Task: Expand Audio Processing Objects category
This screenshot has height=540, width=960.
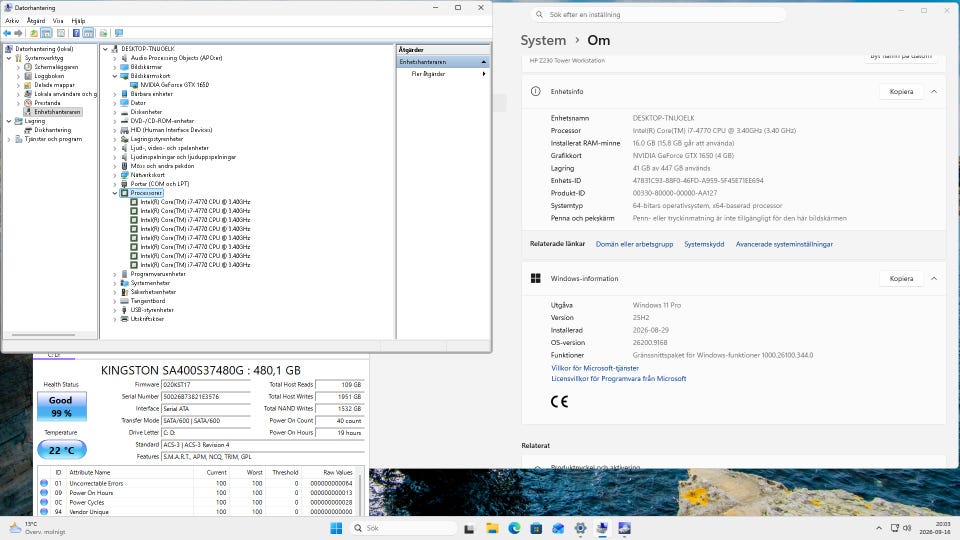Action: pos(114,58)
